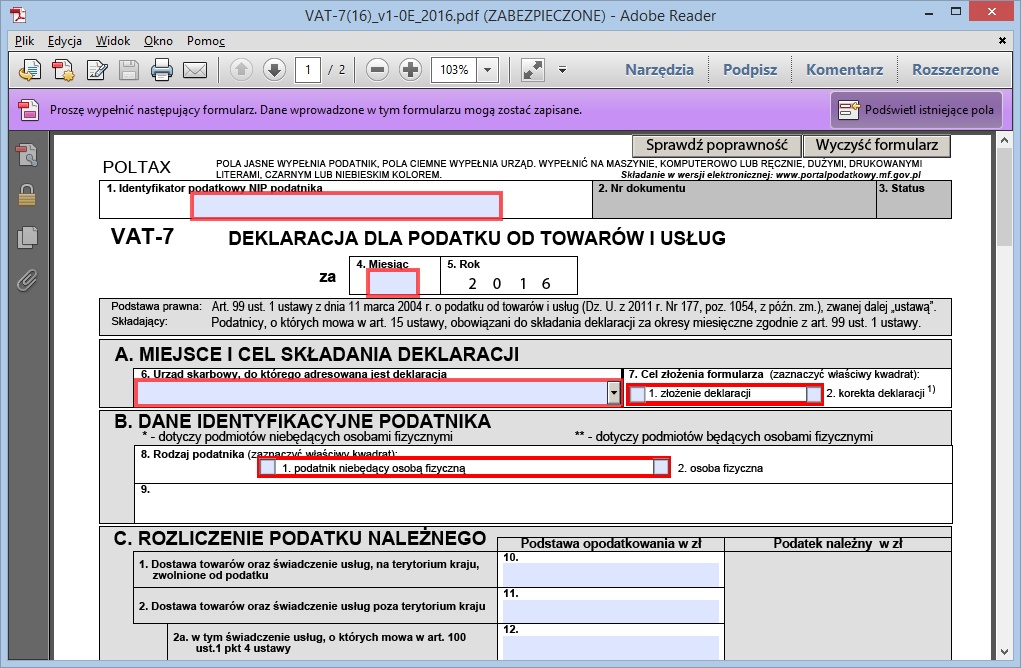Image resolution: width=1021 pixels, height=668 pixels.
Task: Click the Miesiąc input field
Action: (x=393, y=283)
